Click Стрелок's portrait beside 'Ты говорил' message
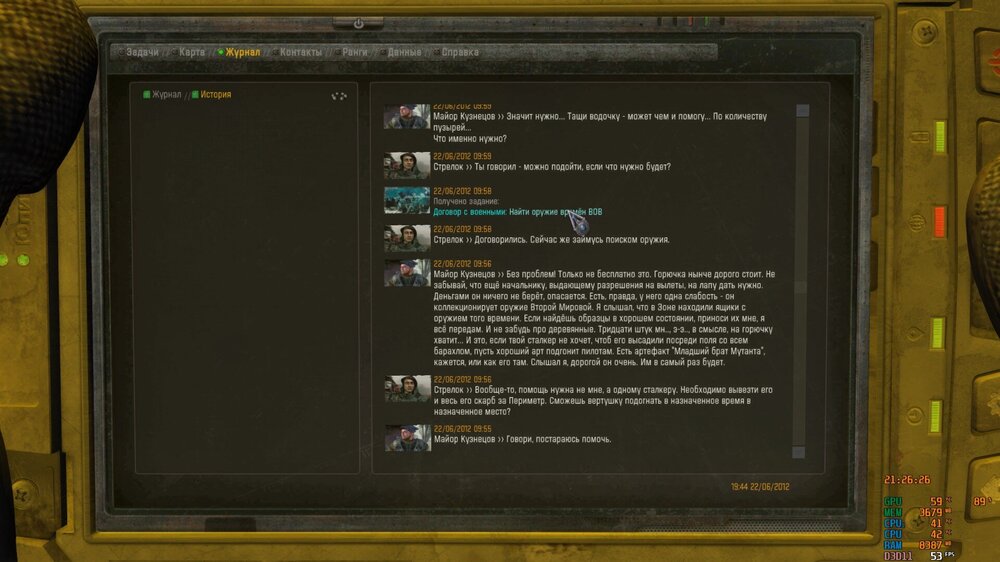This screenshot has width=1000, height=562. 407,165
